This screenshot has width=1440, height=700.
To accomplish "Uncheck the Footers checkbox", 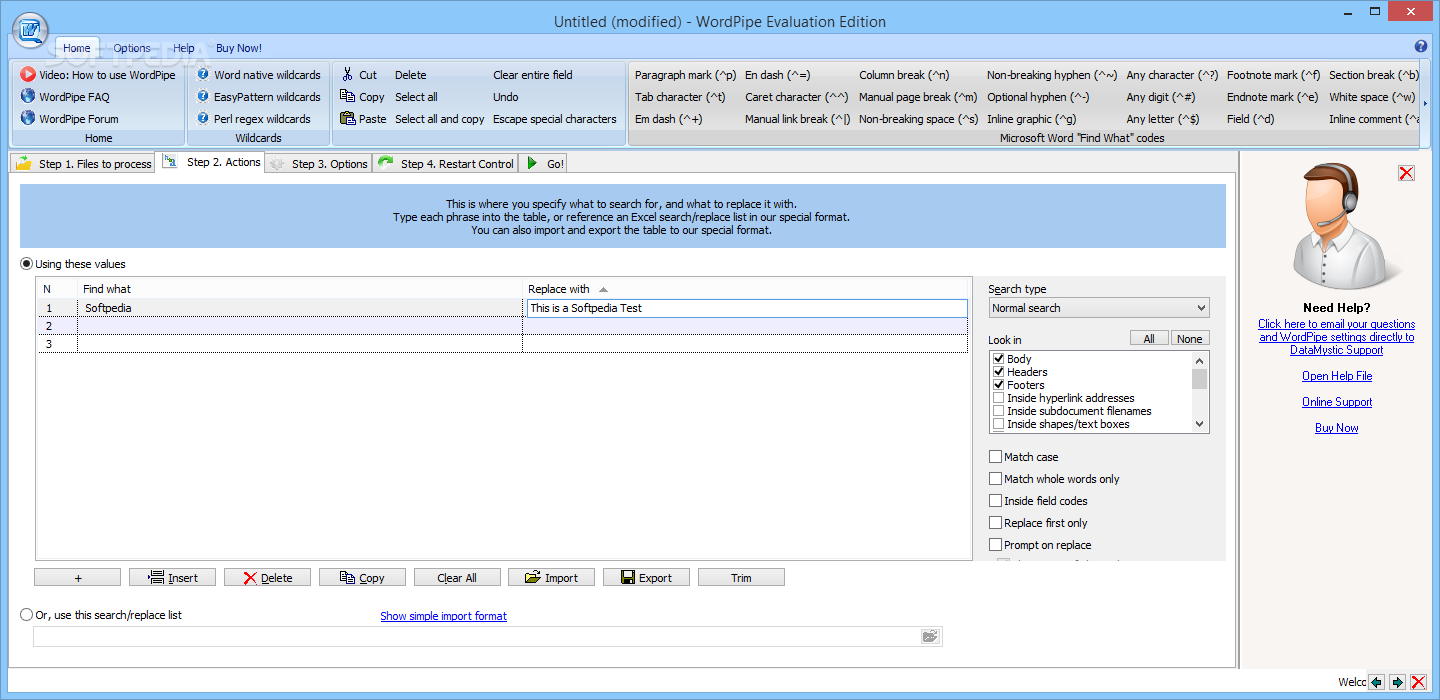I will 998,385.
